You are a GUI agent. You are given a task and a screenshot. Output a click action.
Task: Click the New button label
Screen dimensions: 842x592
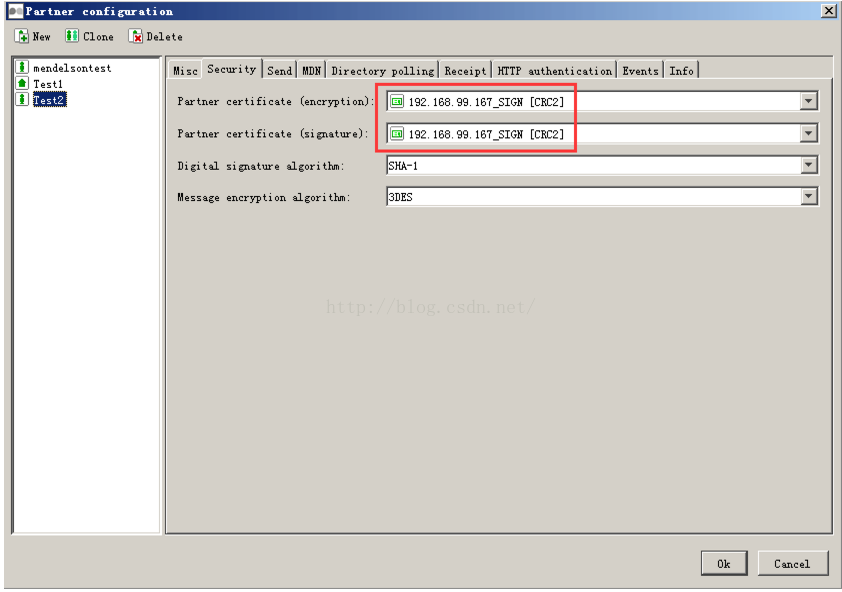point(41,37)
